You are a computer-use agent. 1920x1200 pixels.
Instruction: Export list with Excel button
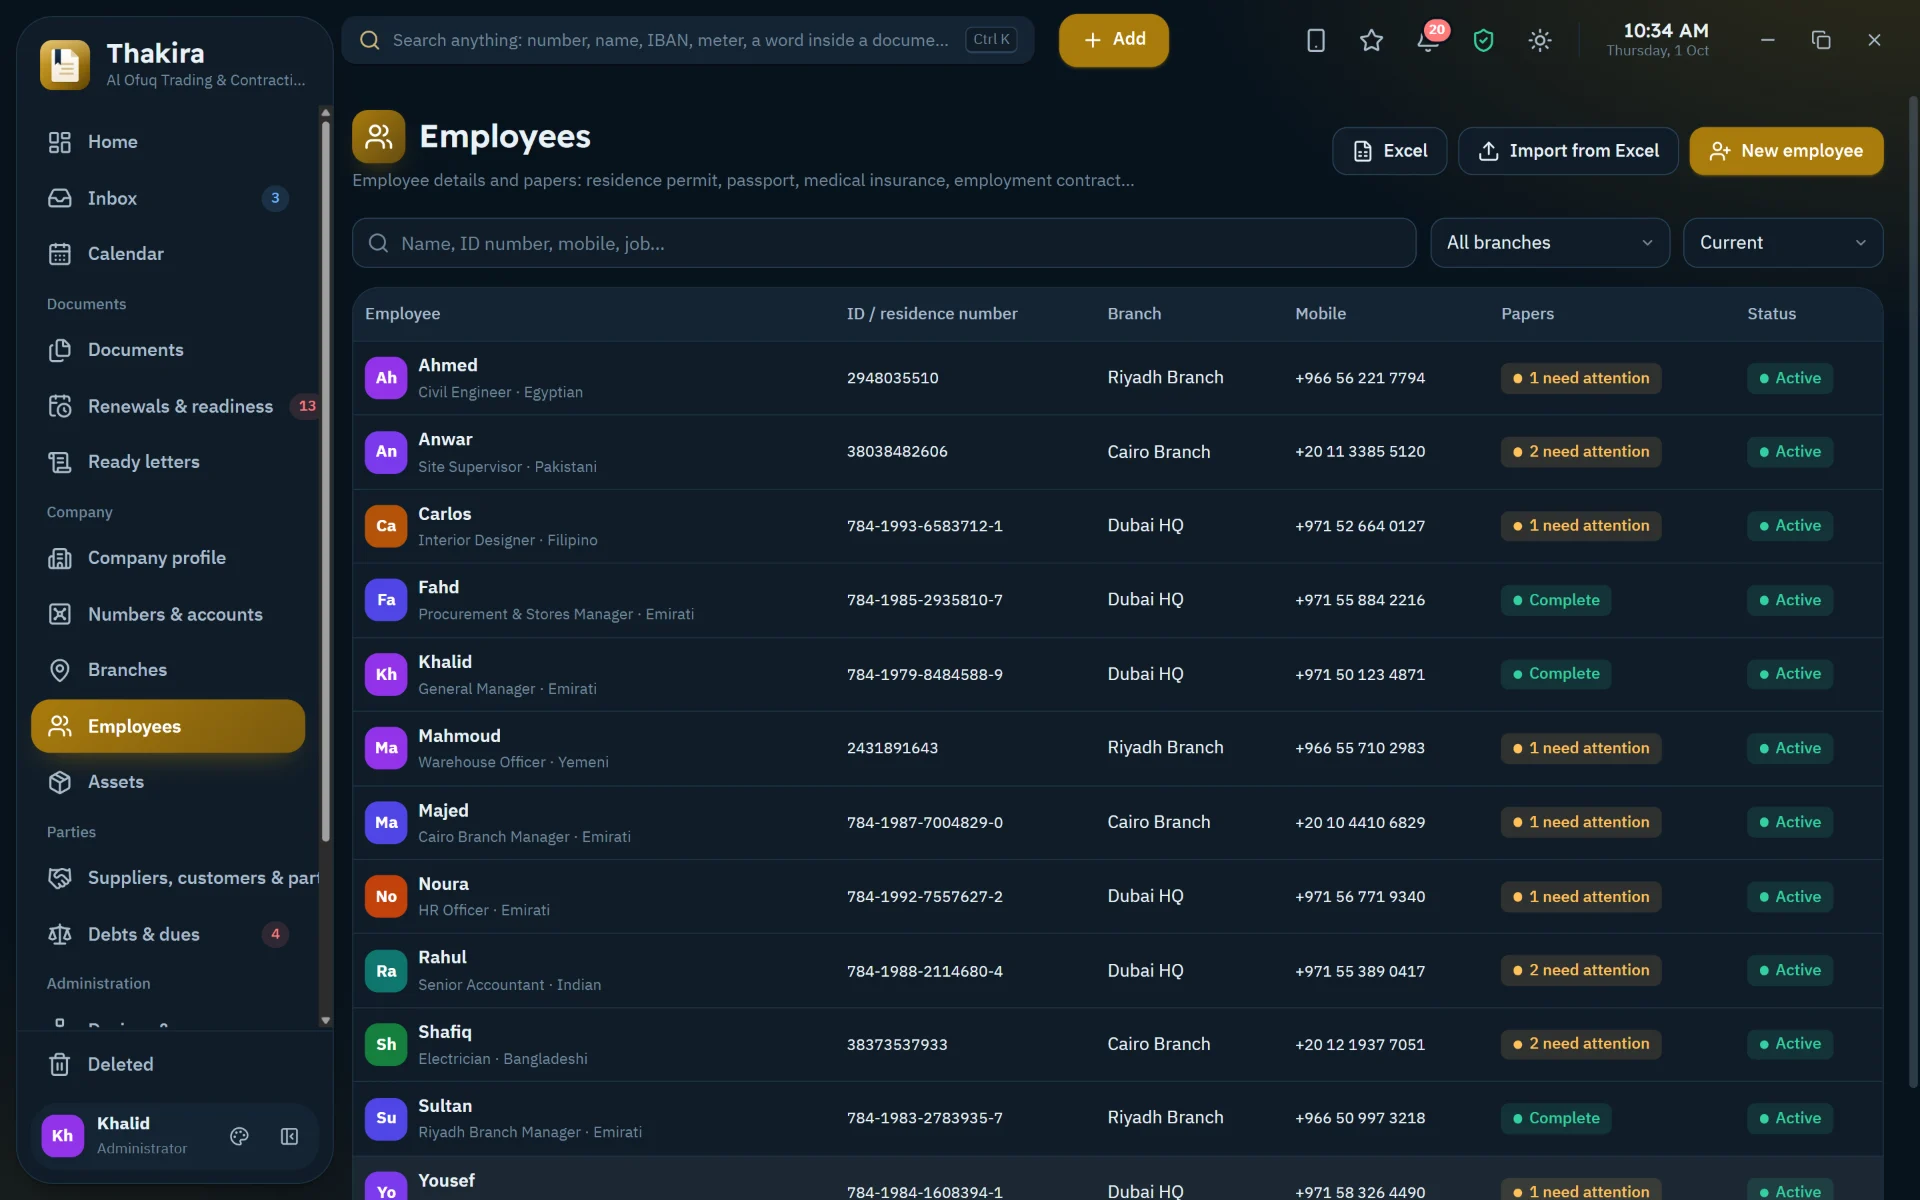pos(1389,151)
